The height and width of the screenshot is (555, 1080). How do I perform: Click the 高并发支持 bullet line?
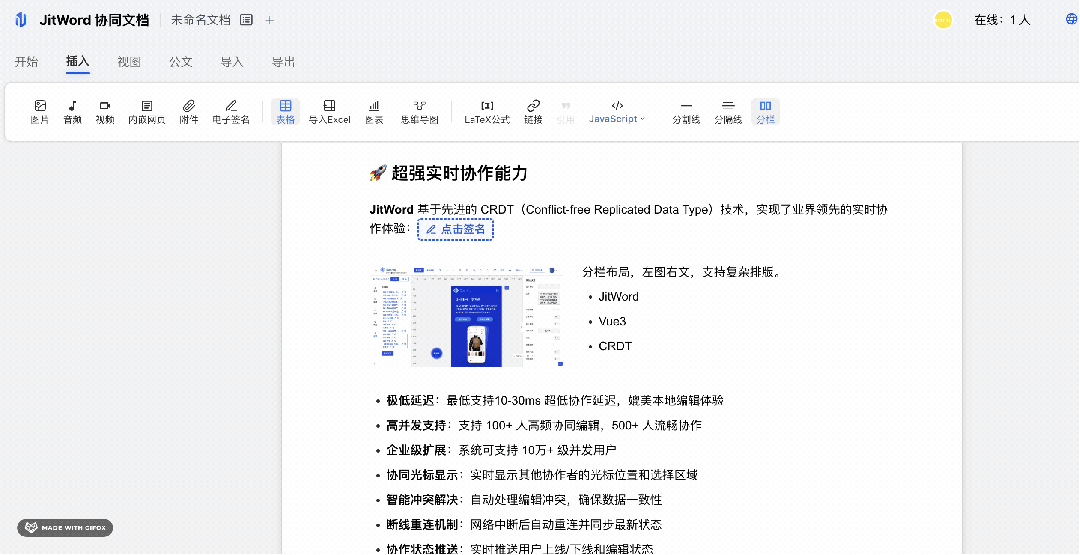point(544,426)
